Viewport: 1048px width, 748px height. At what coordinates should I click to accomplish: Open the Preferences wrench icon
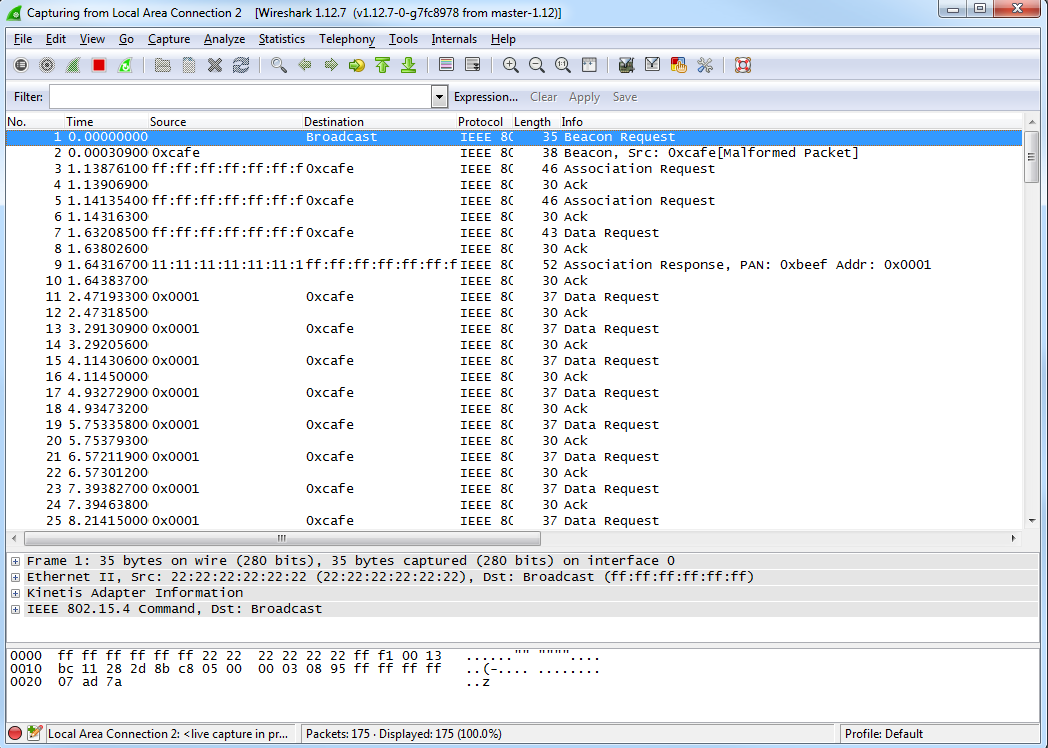click(x=705, y=66)
